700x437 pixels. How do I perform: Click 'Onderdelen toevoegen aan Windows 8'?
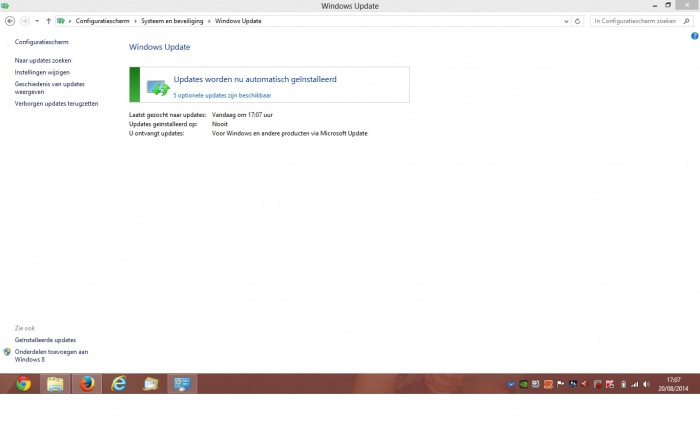click(51, 356)
